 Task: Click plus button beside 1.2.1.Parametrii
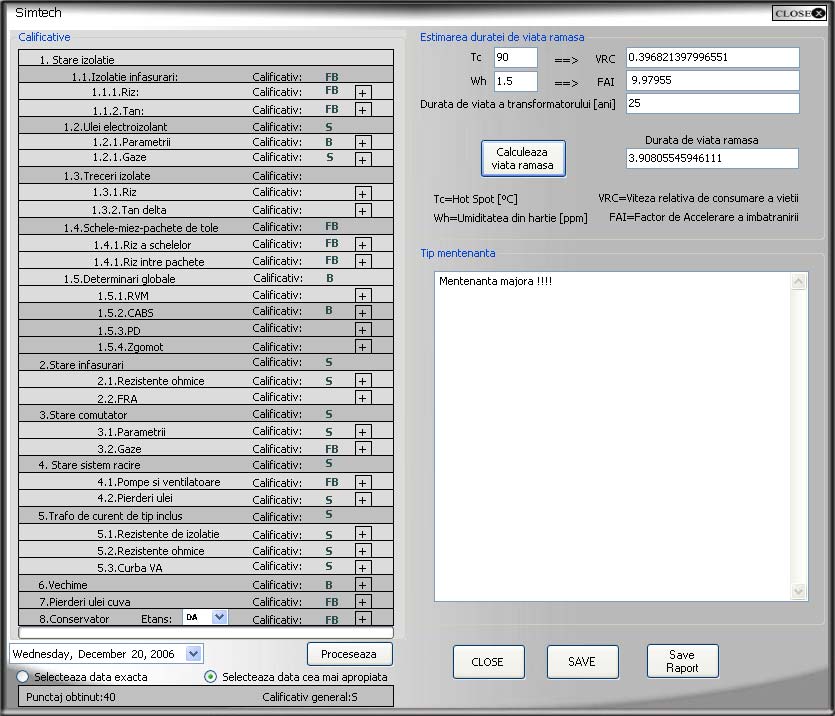coord(363,143)
